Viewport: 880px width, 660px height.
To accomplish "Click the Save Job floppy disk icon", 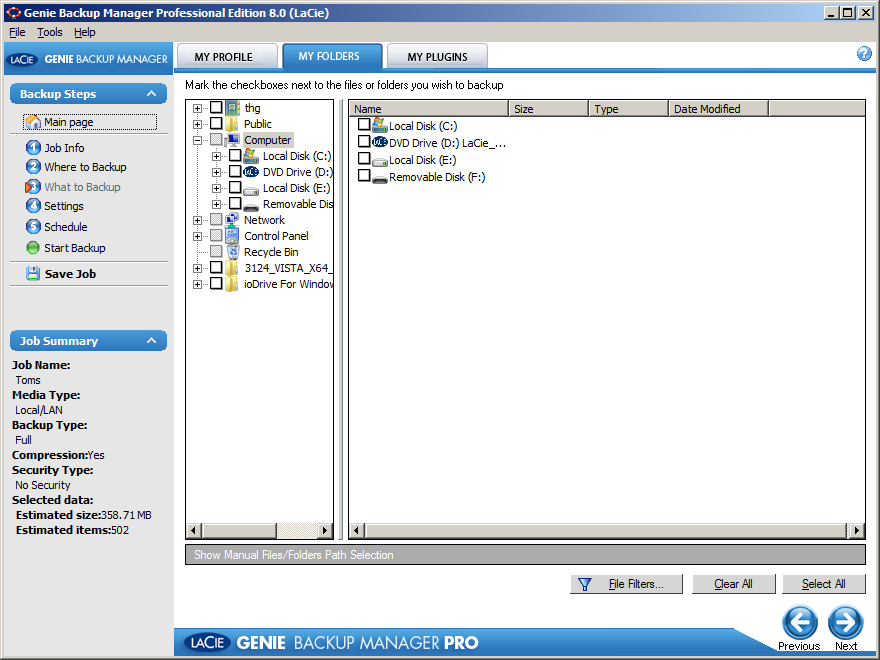I will pos(32,273).
